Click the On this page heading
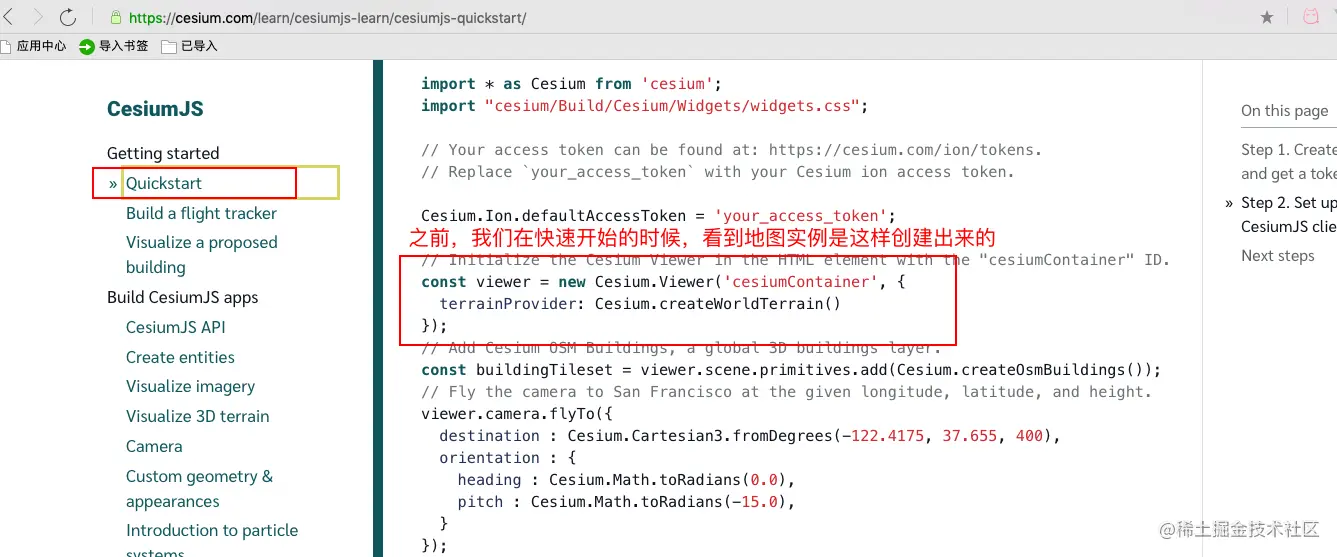This screenshot has width=1337, height=557. [x=1285, y=111]
